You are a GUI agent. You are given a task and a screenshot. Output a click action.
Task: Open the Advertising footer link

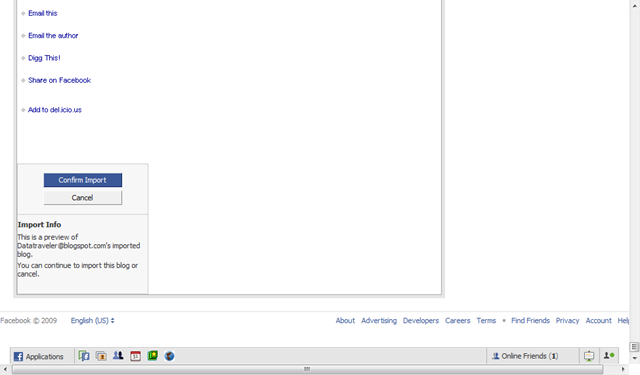click(379, 321)
